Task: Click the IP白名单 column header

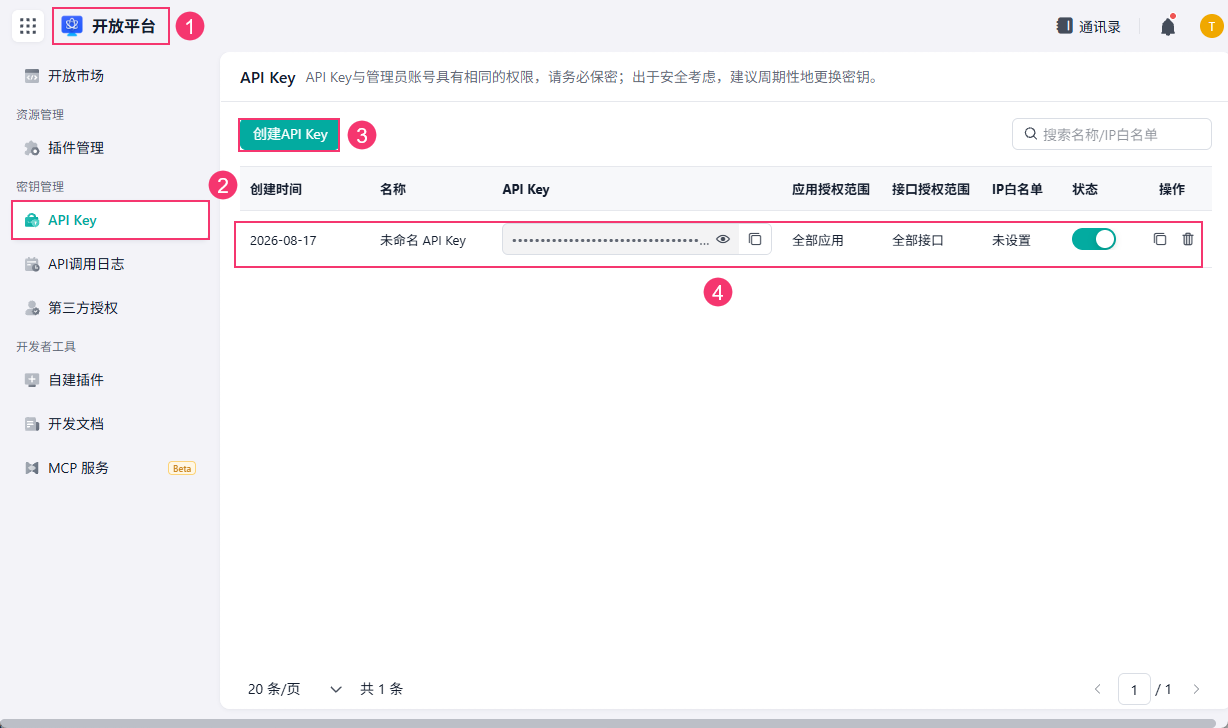Action: point(1017,189)
